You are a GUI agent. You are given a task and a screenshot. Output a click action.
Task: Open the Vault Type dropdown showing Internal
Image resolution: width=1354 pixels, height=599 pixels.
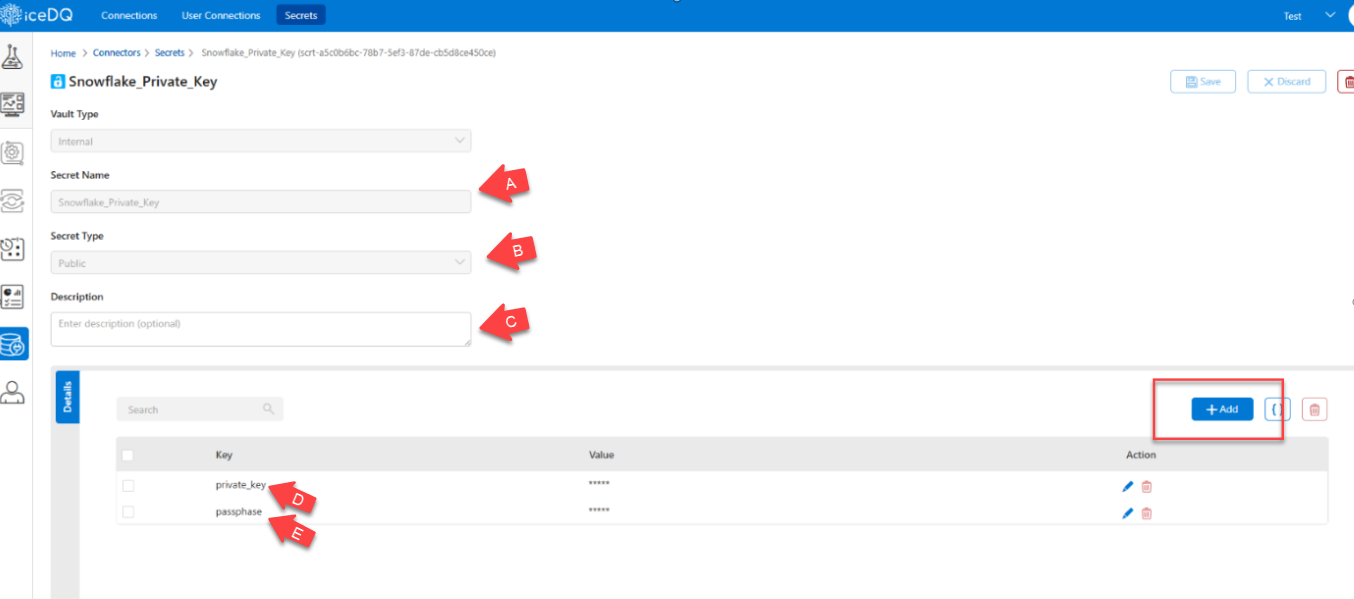[260, 140]
